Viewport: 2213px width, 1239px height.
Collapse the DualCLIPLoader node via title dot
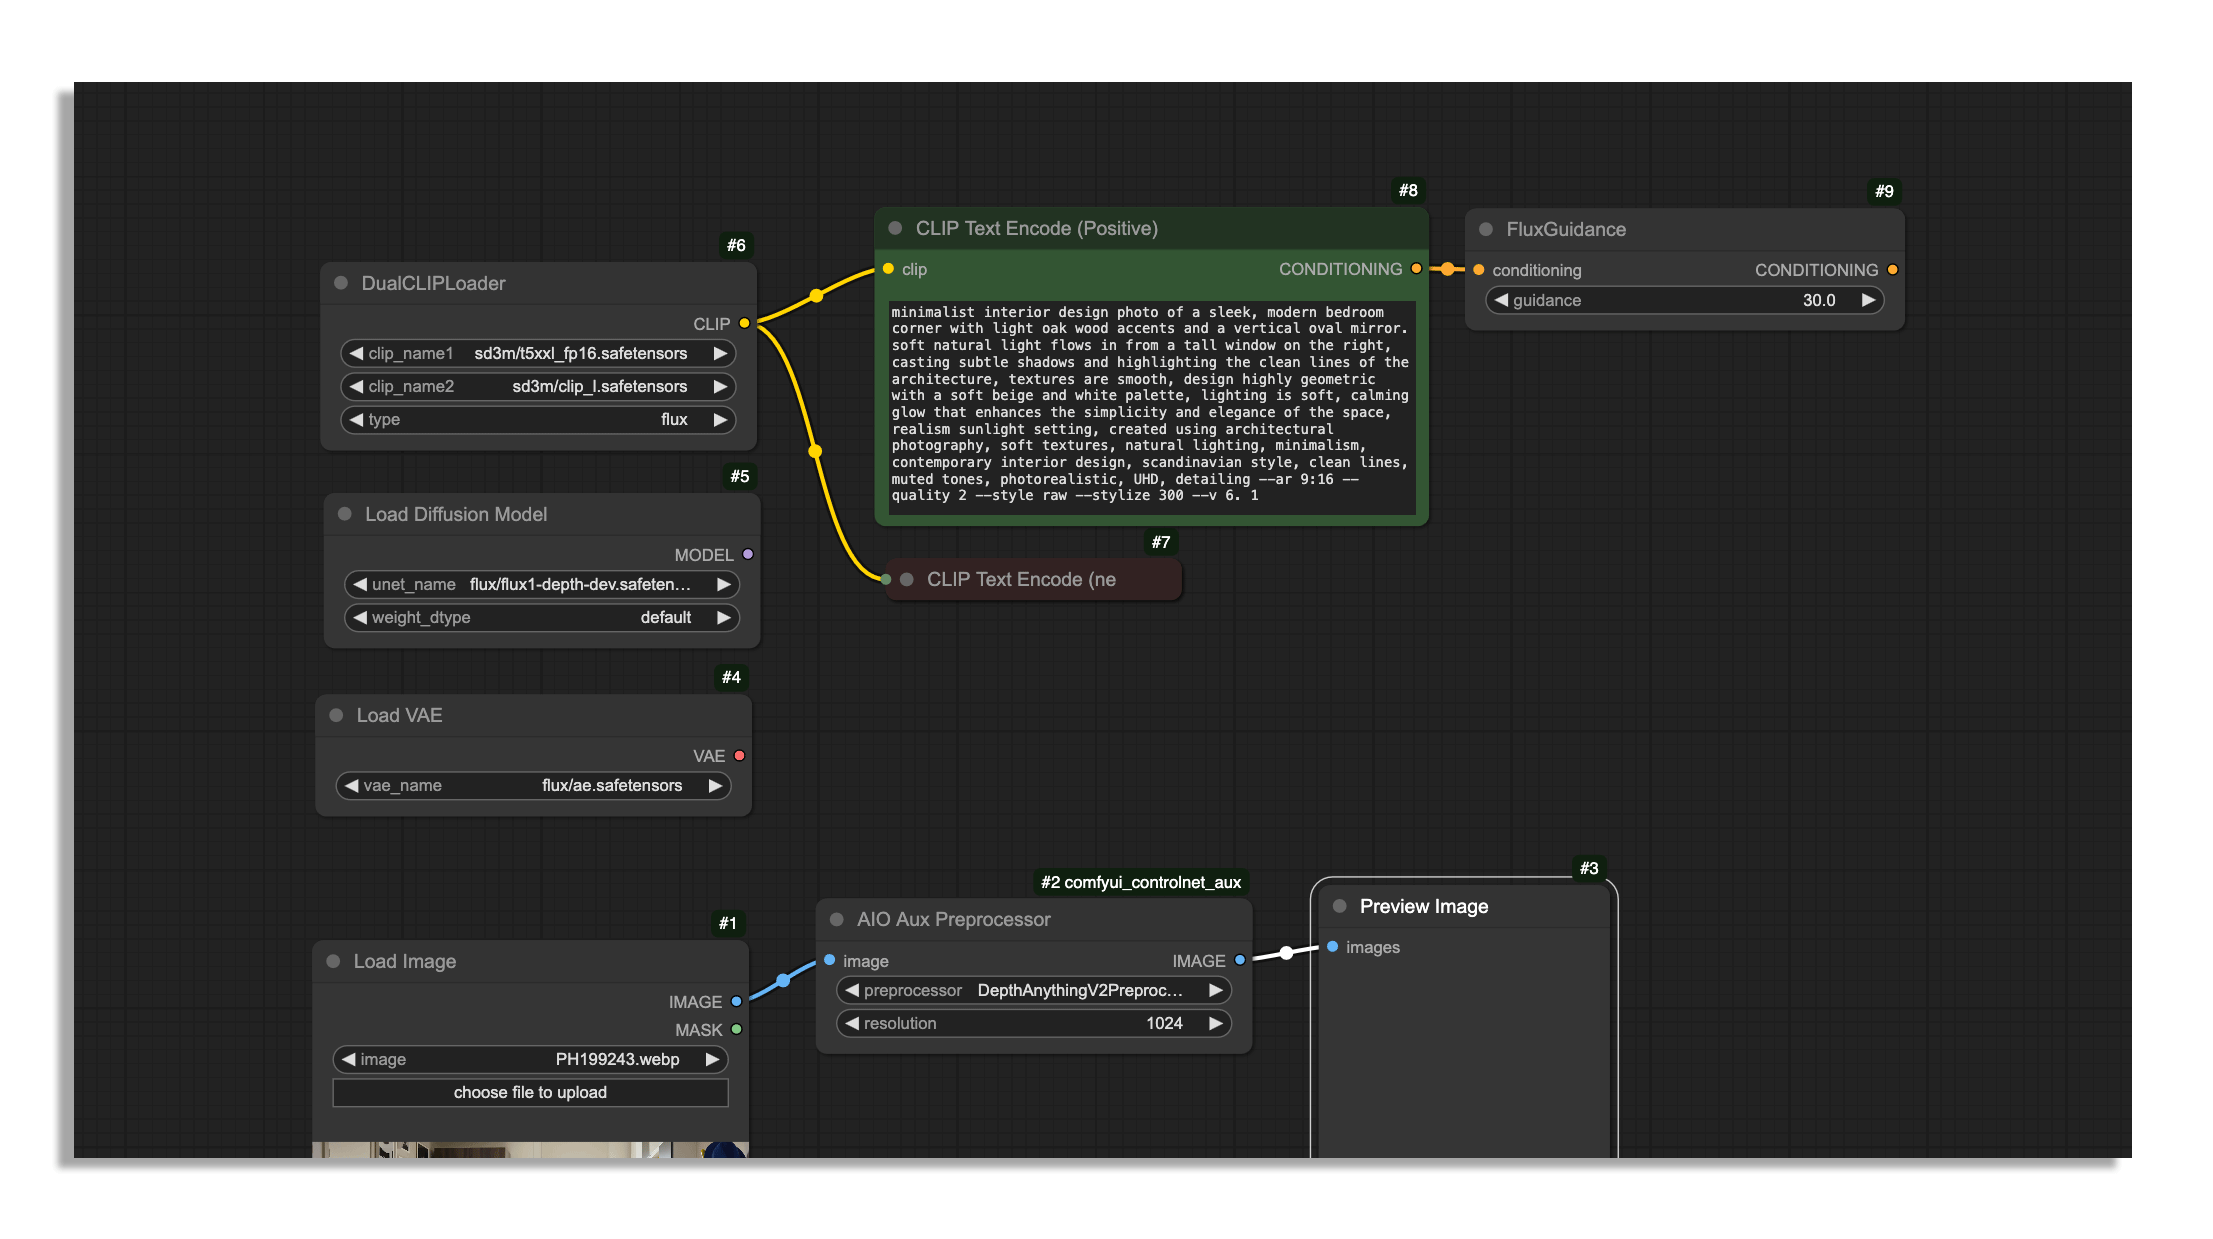(341, 283)
